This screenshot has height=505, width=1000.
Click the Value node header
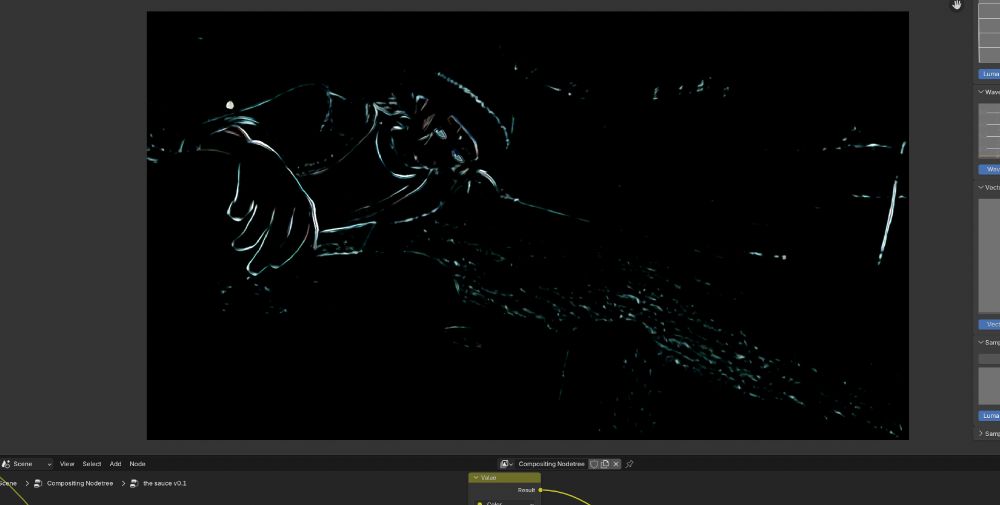point(504,478)
